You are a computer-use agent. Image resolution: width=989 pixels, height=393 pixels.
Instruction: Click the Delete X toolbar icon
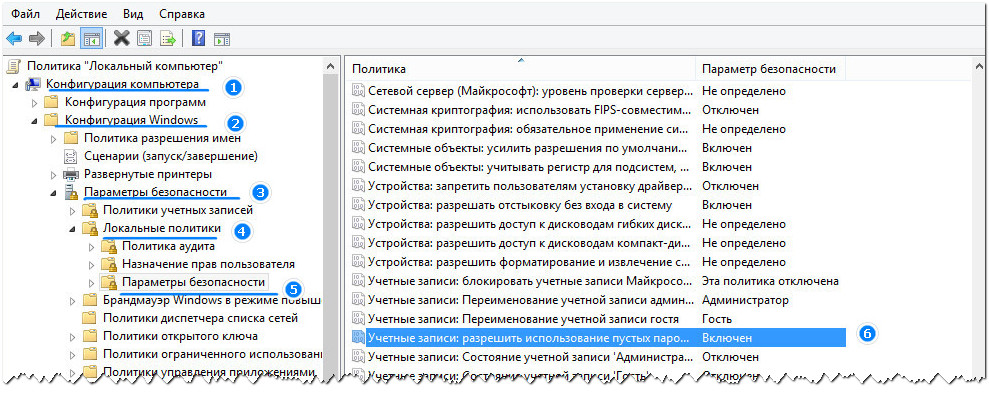point(122,38)
